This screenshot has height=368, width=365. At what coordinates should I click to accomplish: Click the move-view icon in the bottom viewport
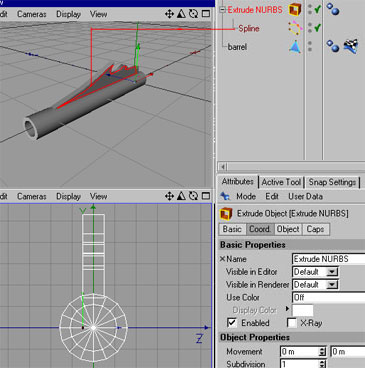click(x=169, y=196)
